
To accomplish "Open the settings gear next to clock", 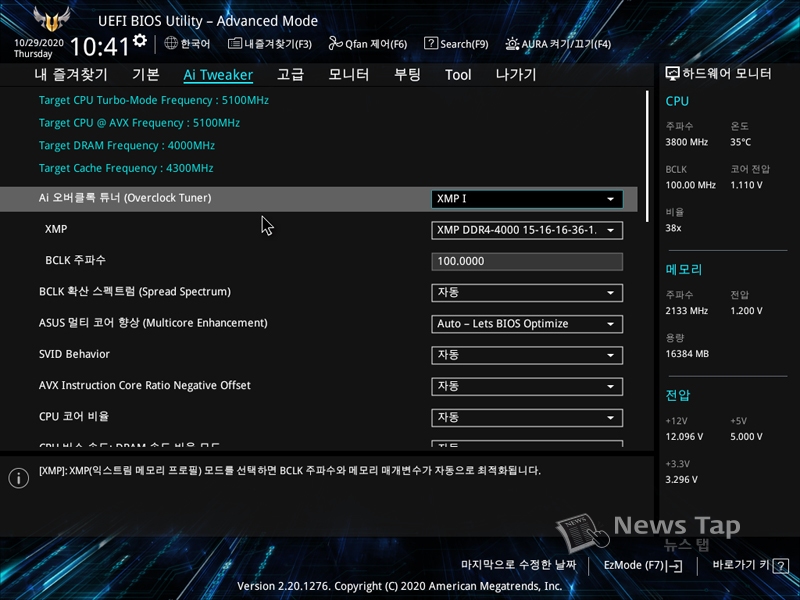I will [140, 41].
